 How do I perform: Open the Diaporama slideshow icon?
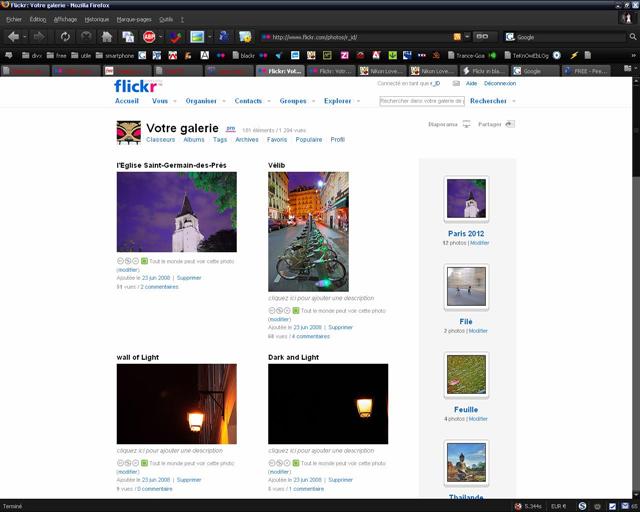466,125
